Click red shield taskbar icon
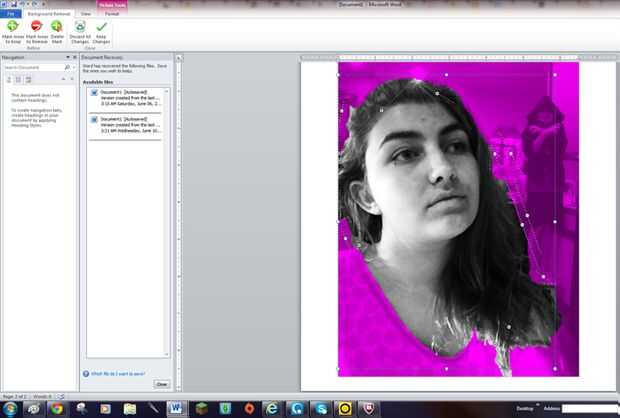620x418 pixels. click(369, 409)
